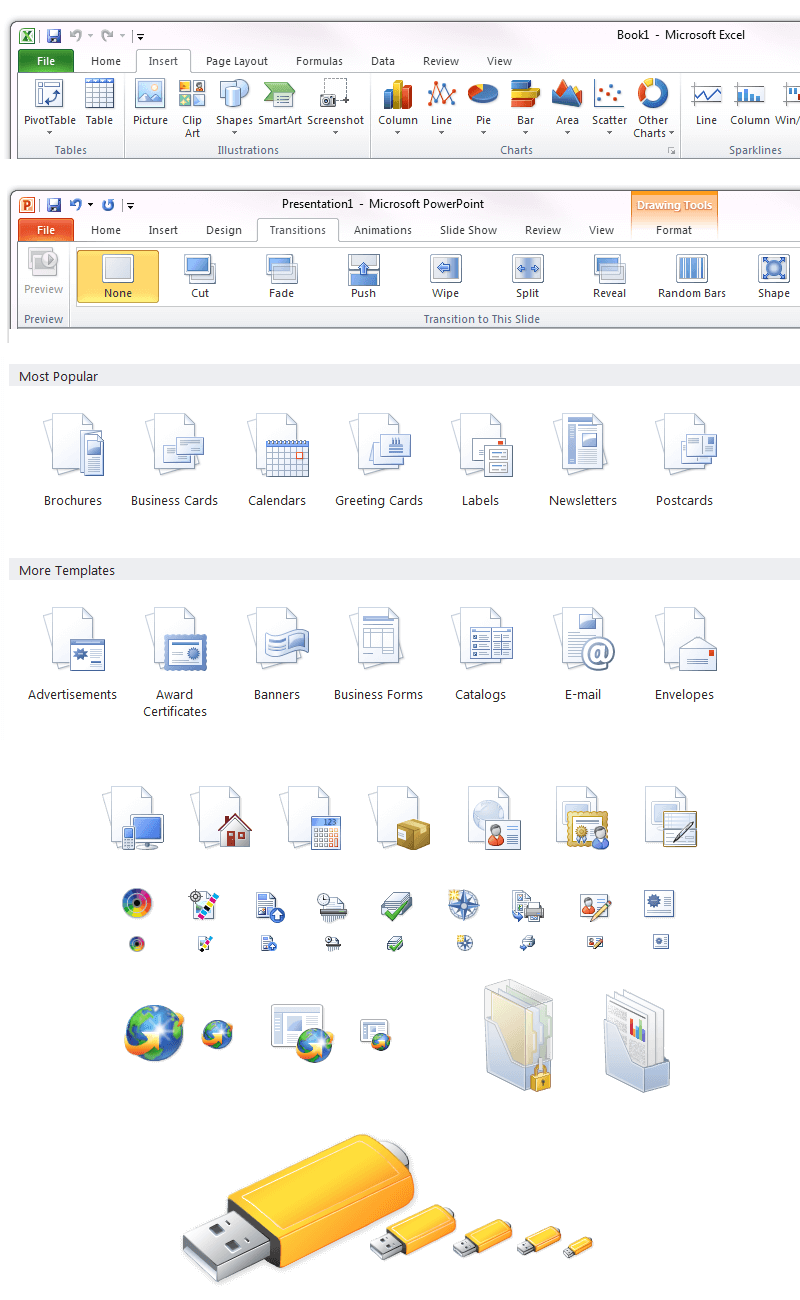Select the Fade transition

pyautogui.click(x=282, y=276)
